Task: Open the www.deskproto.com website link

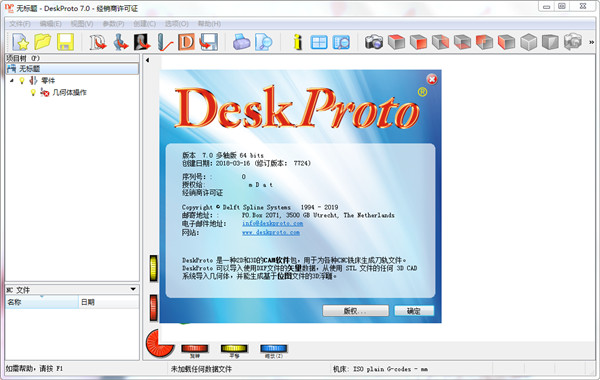Action: click(271, 232)
